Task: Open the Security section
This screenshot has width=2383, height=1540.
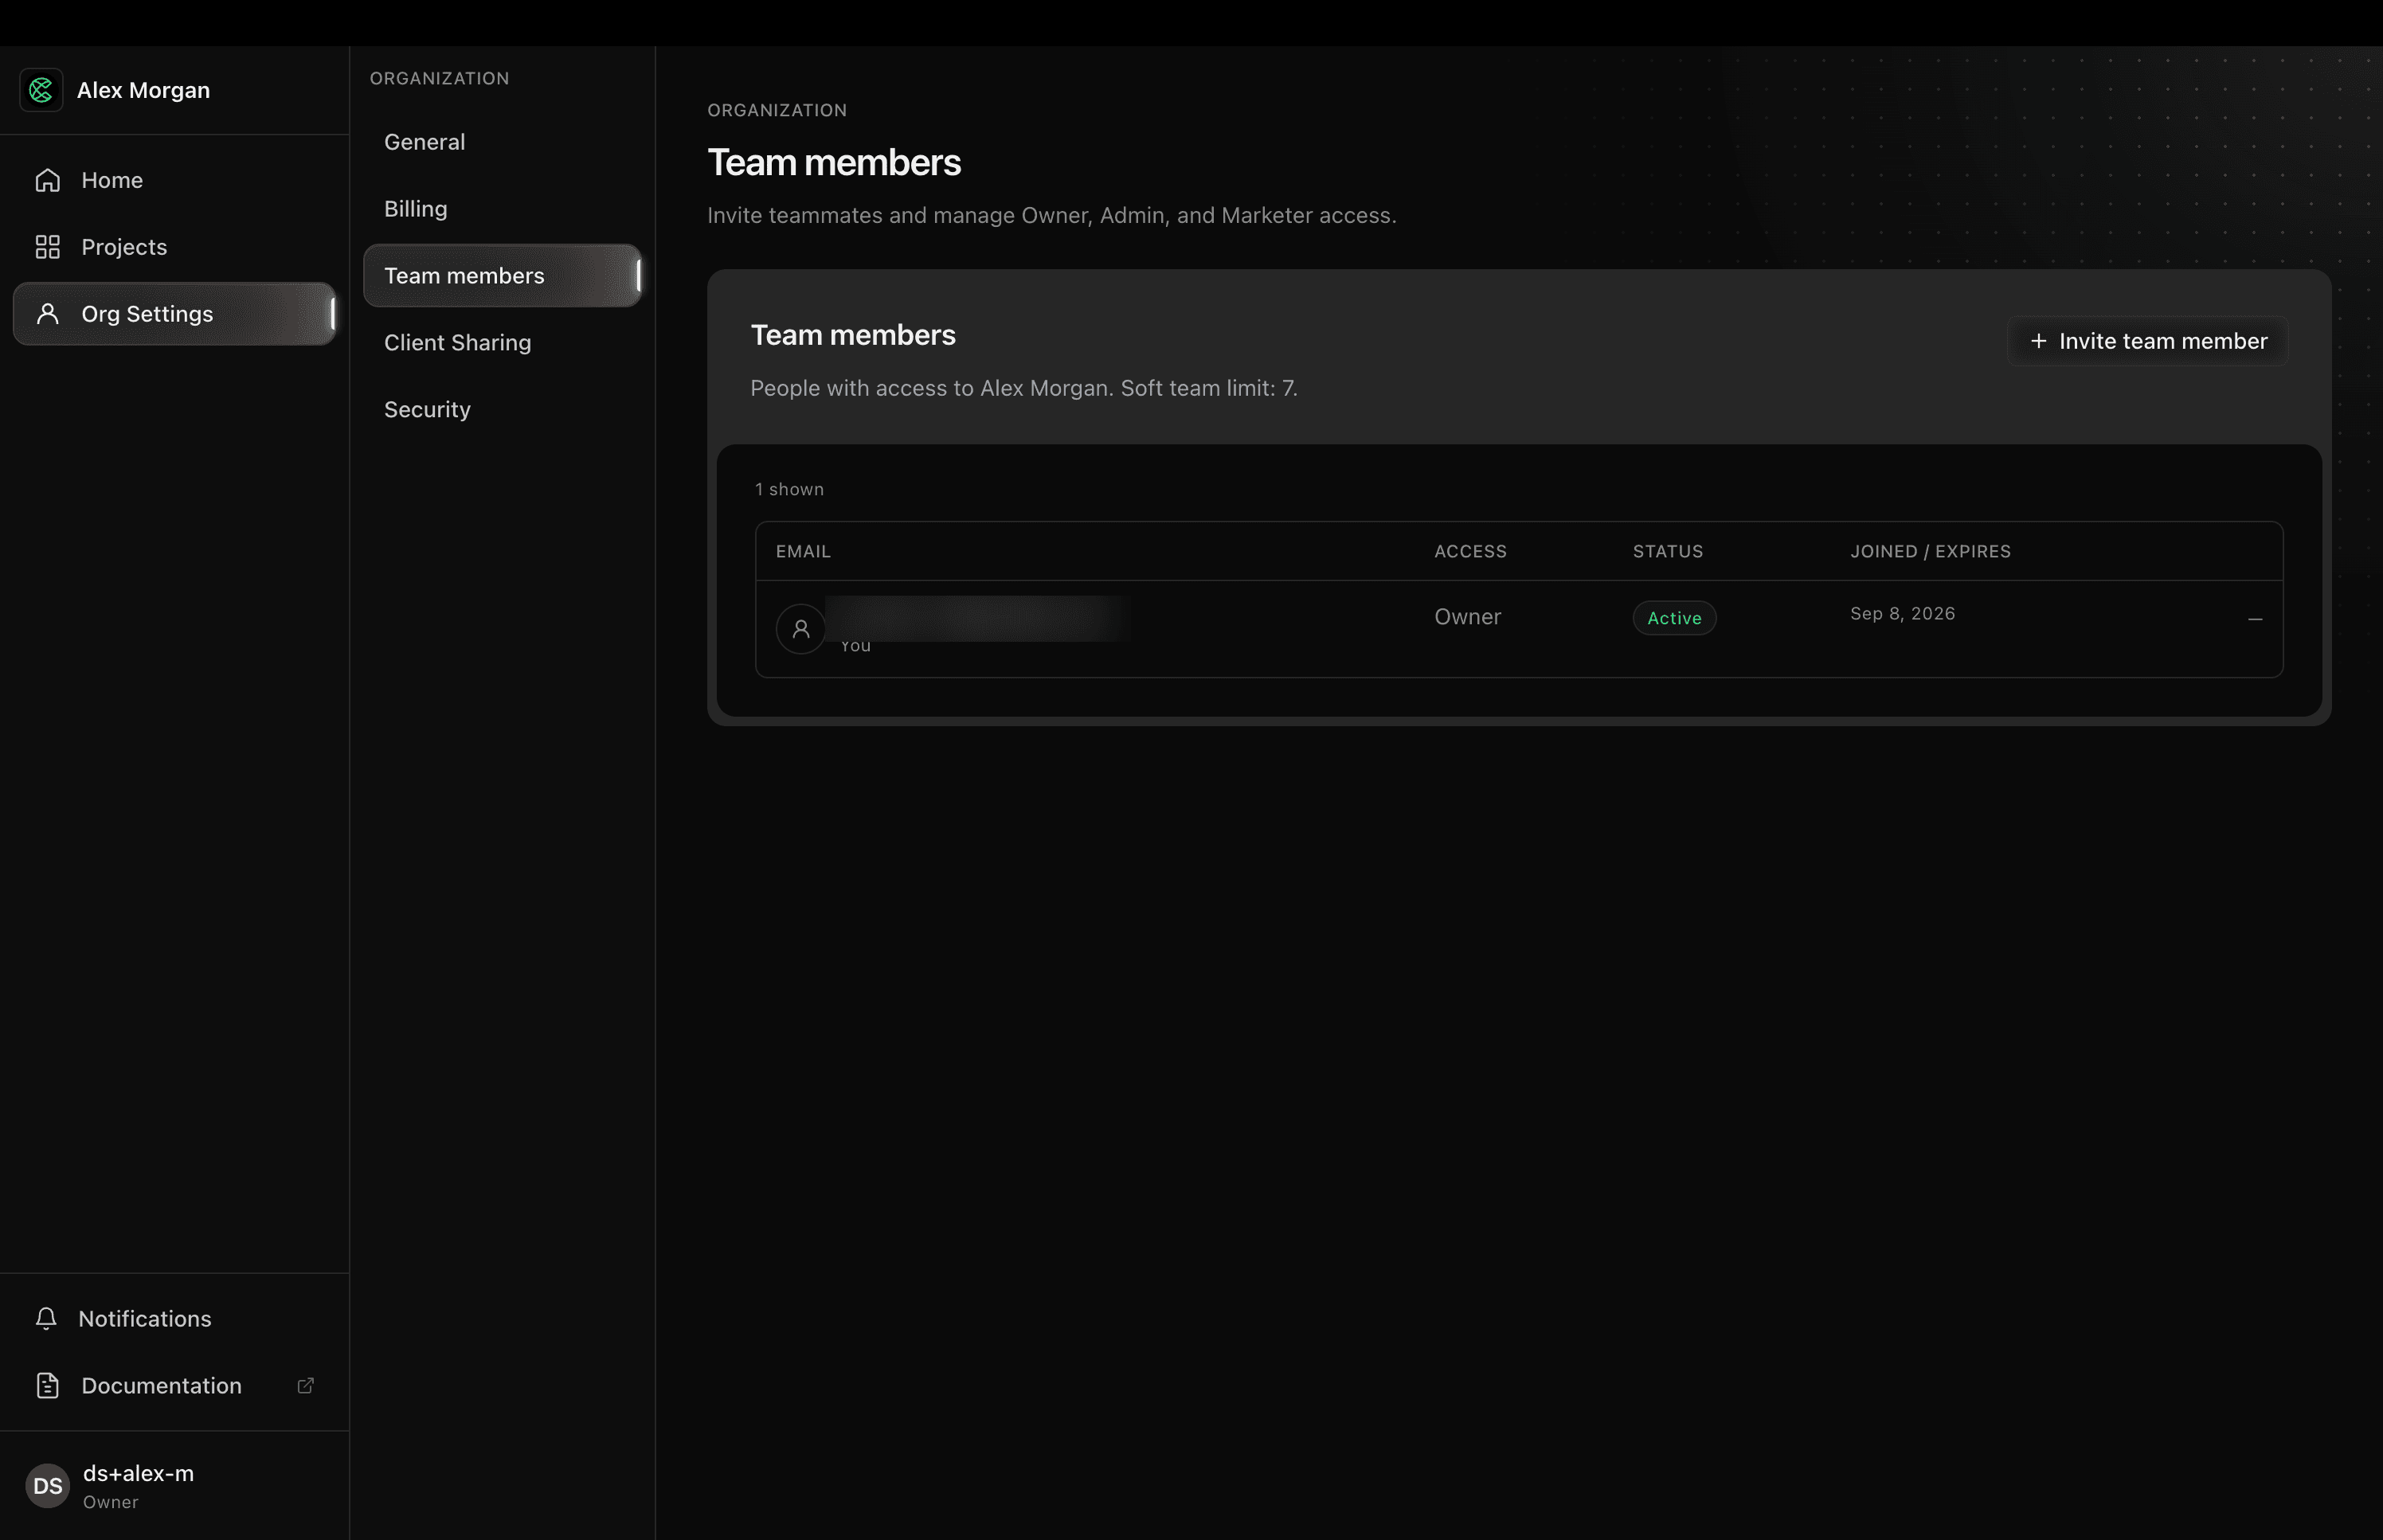Action: coord(502,410)
